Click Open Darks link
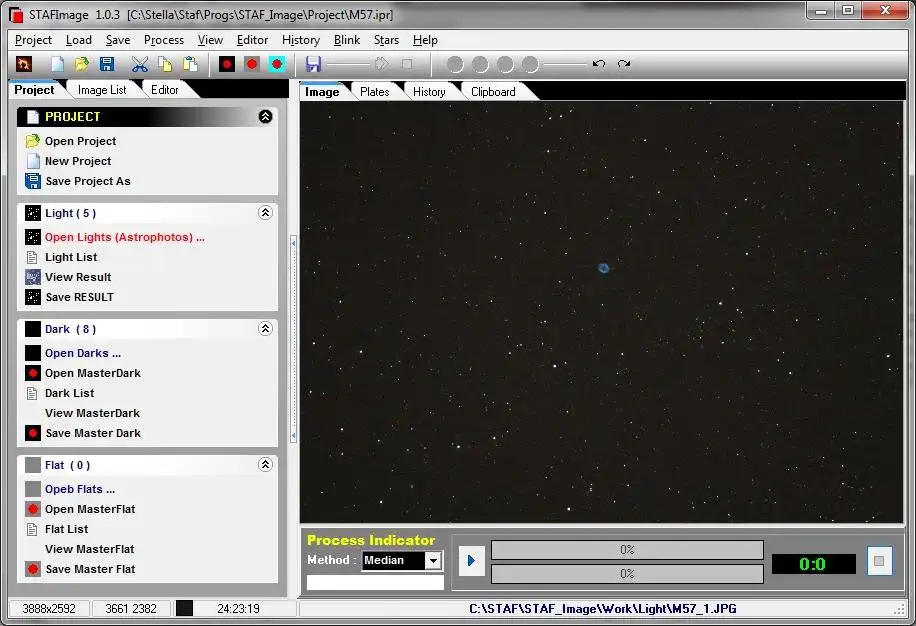 point(82,353)
